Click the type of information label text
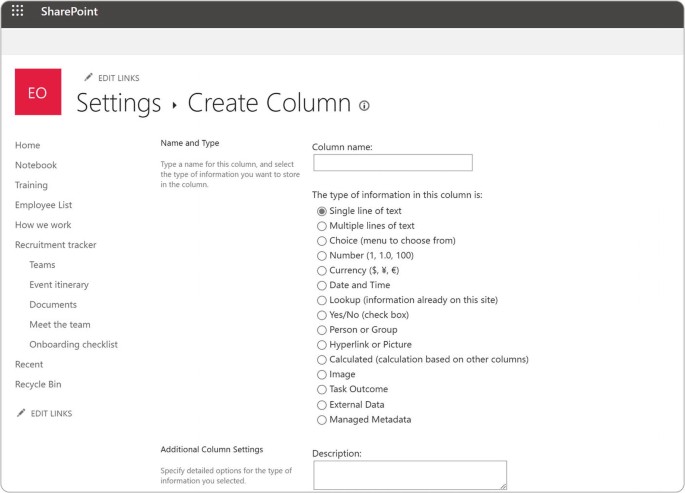The height and width of the screenshot is (493, 685). [397, 195]
